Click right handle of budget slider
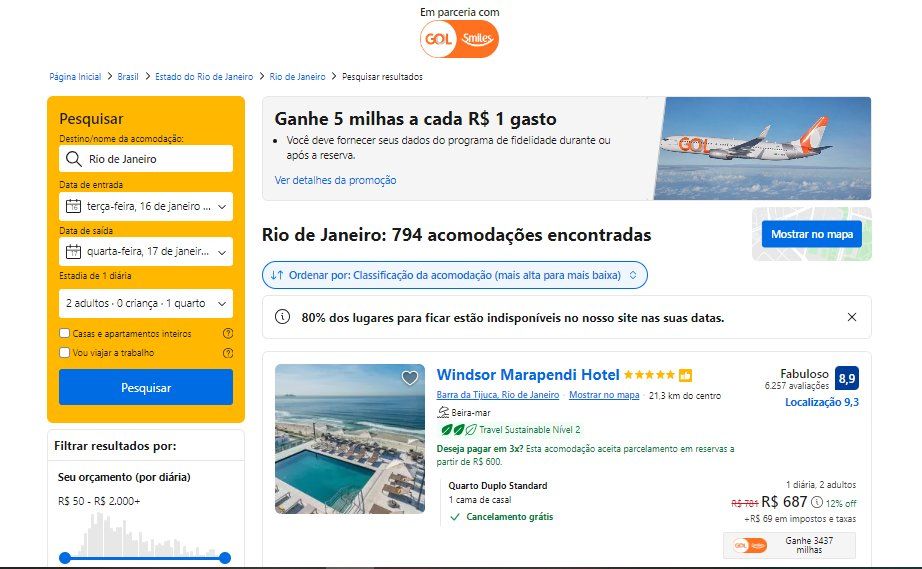This screenshot has height=569, width=922. pos(225,558)
